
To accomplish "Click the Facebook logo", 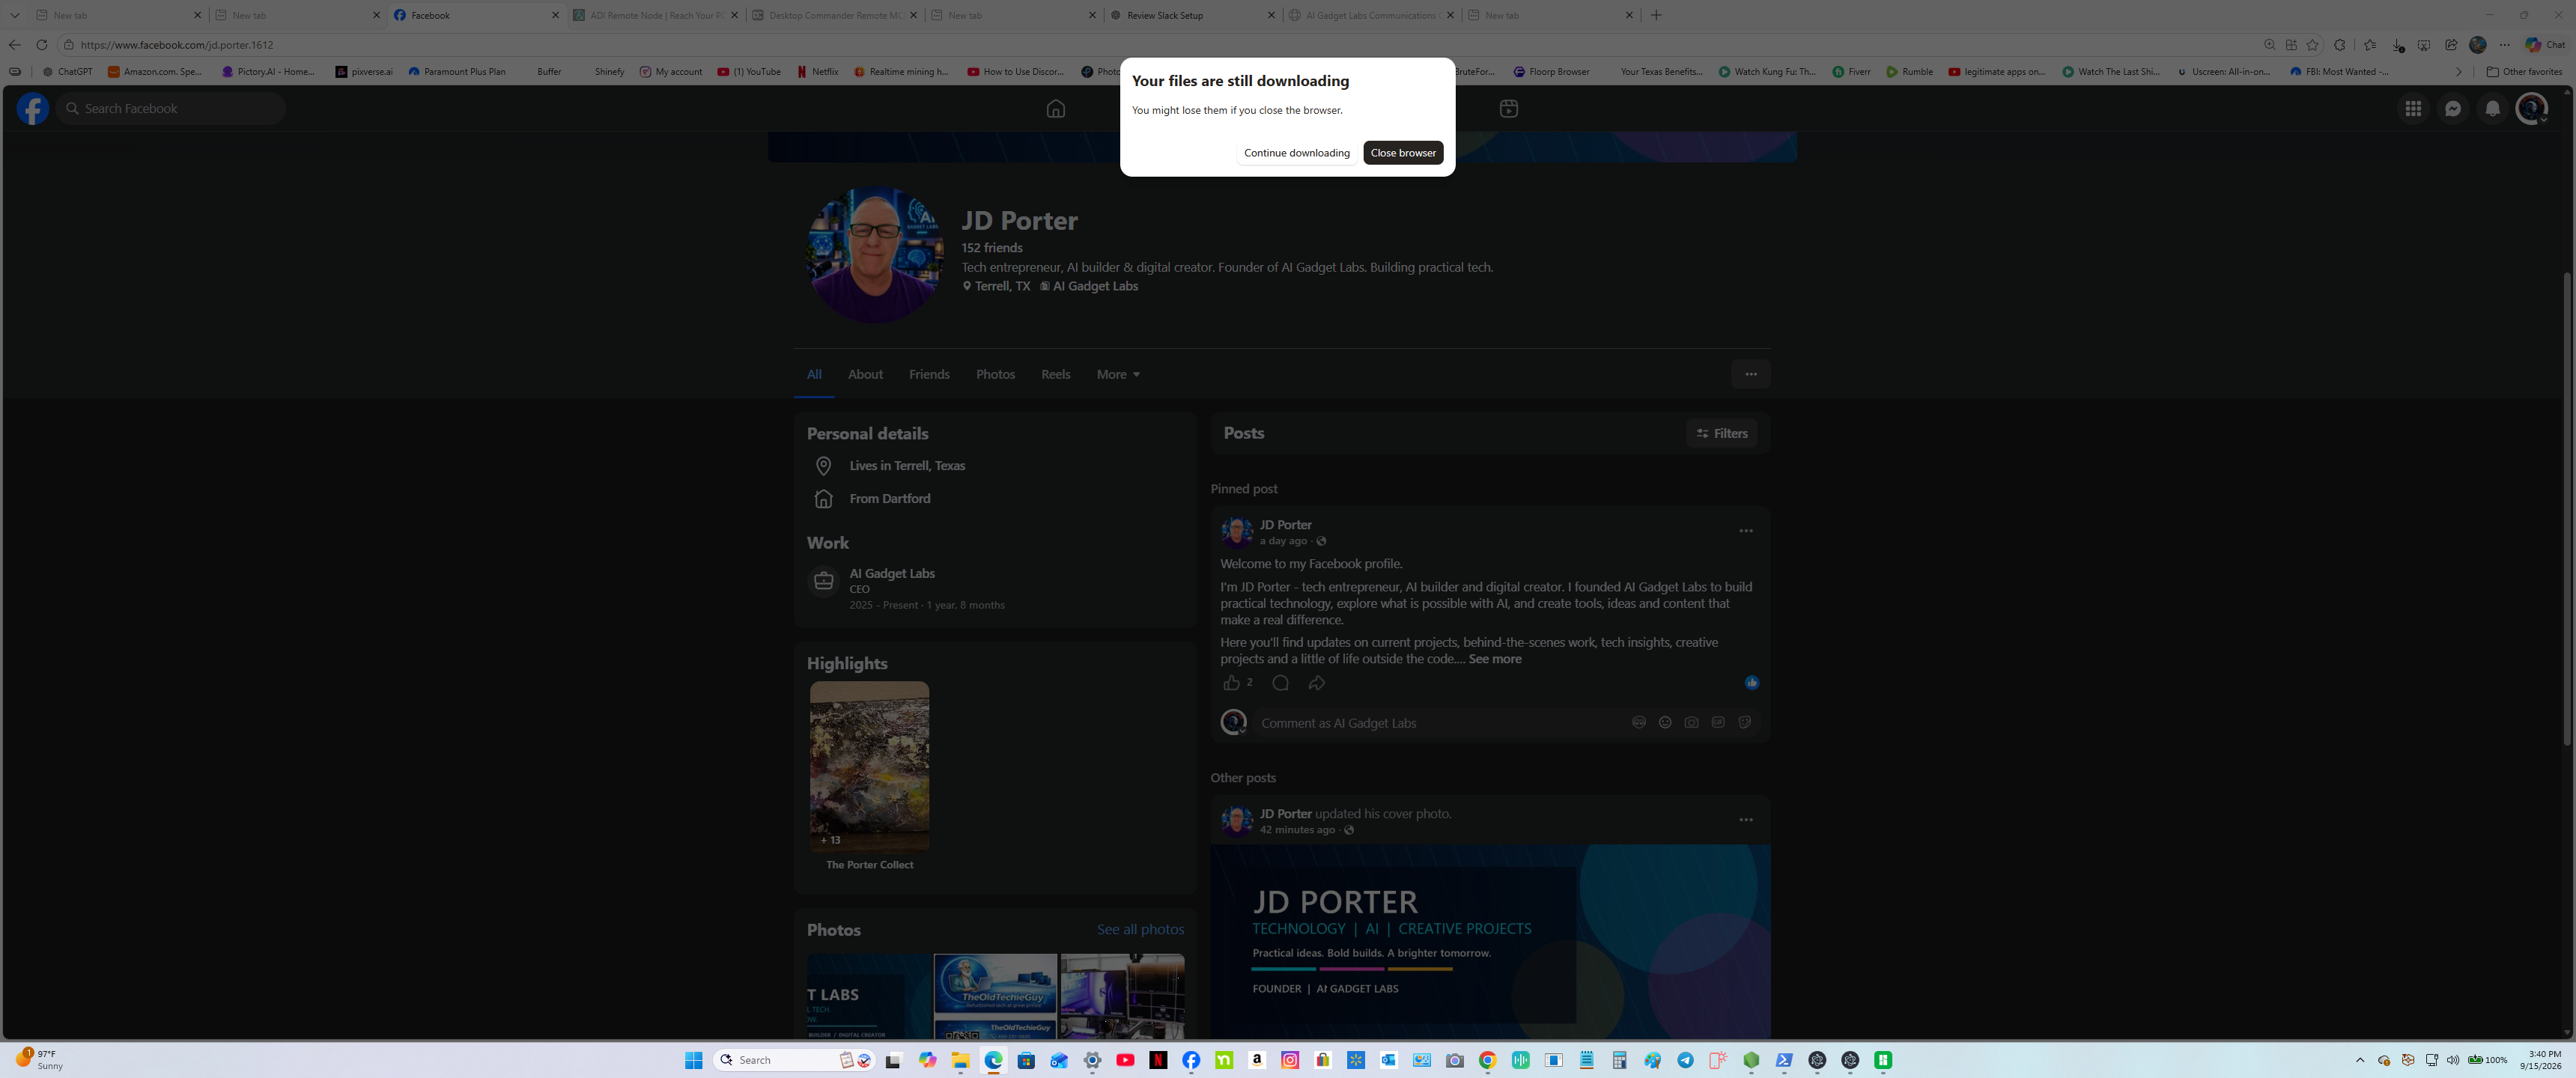I will pyautogui.click(x=32, y=108).
